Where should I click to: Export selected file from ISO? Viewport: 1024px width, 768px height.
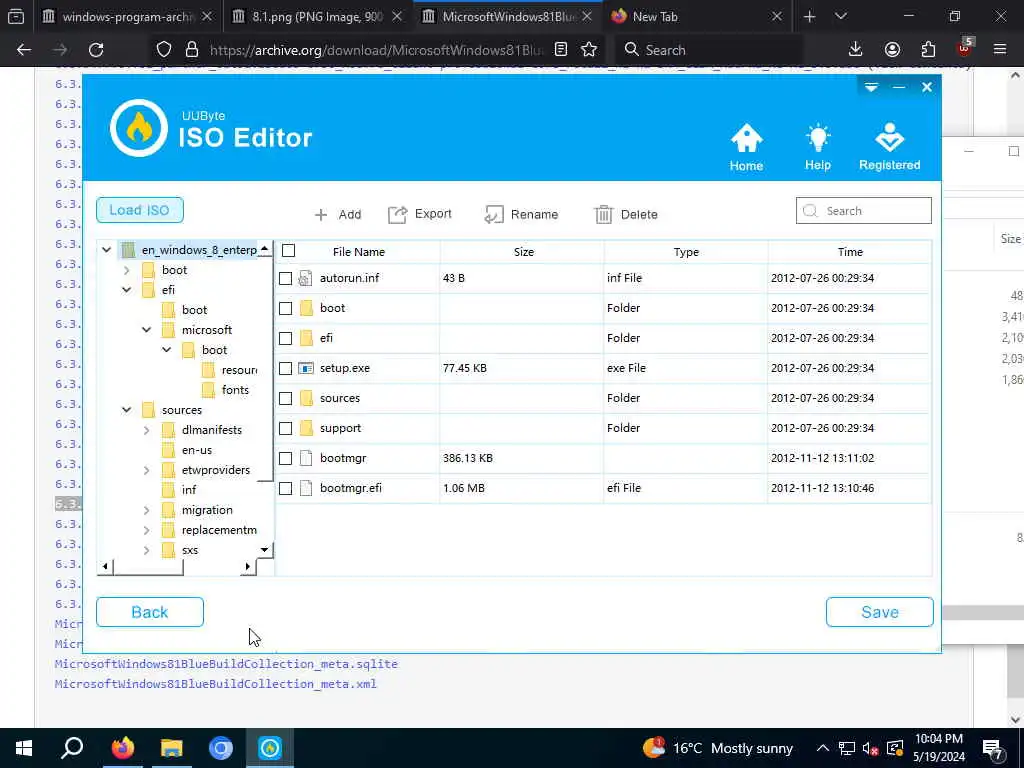tap(420, 214)
